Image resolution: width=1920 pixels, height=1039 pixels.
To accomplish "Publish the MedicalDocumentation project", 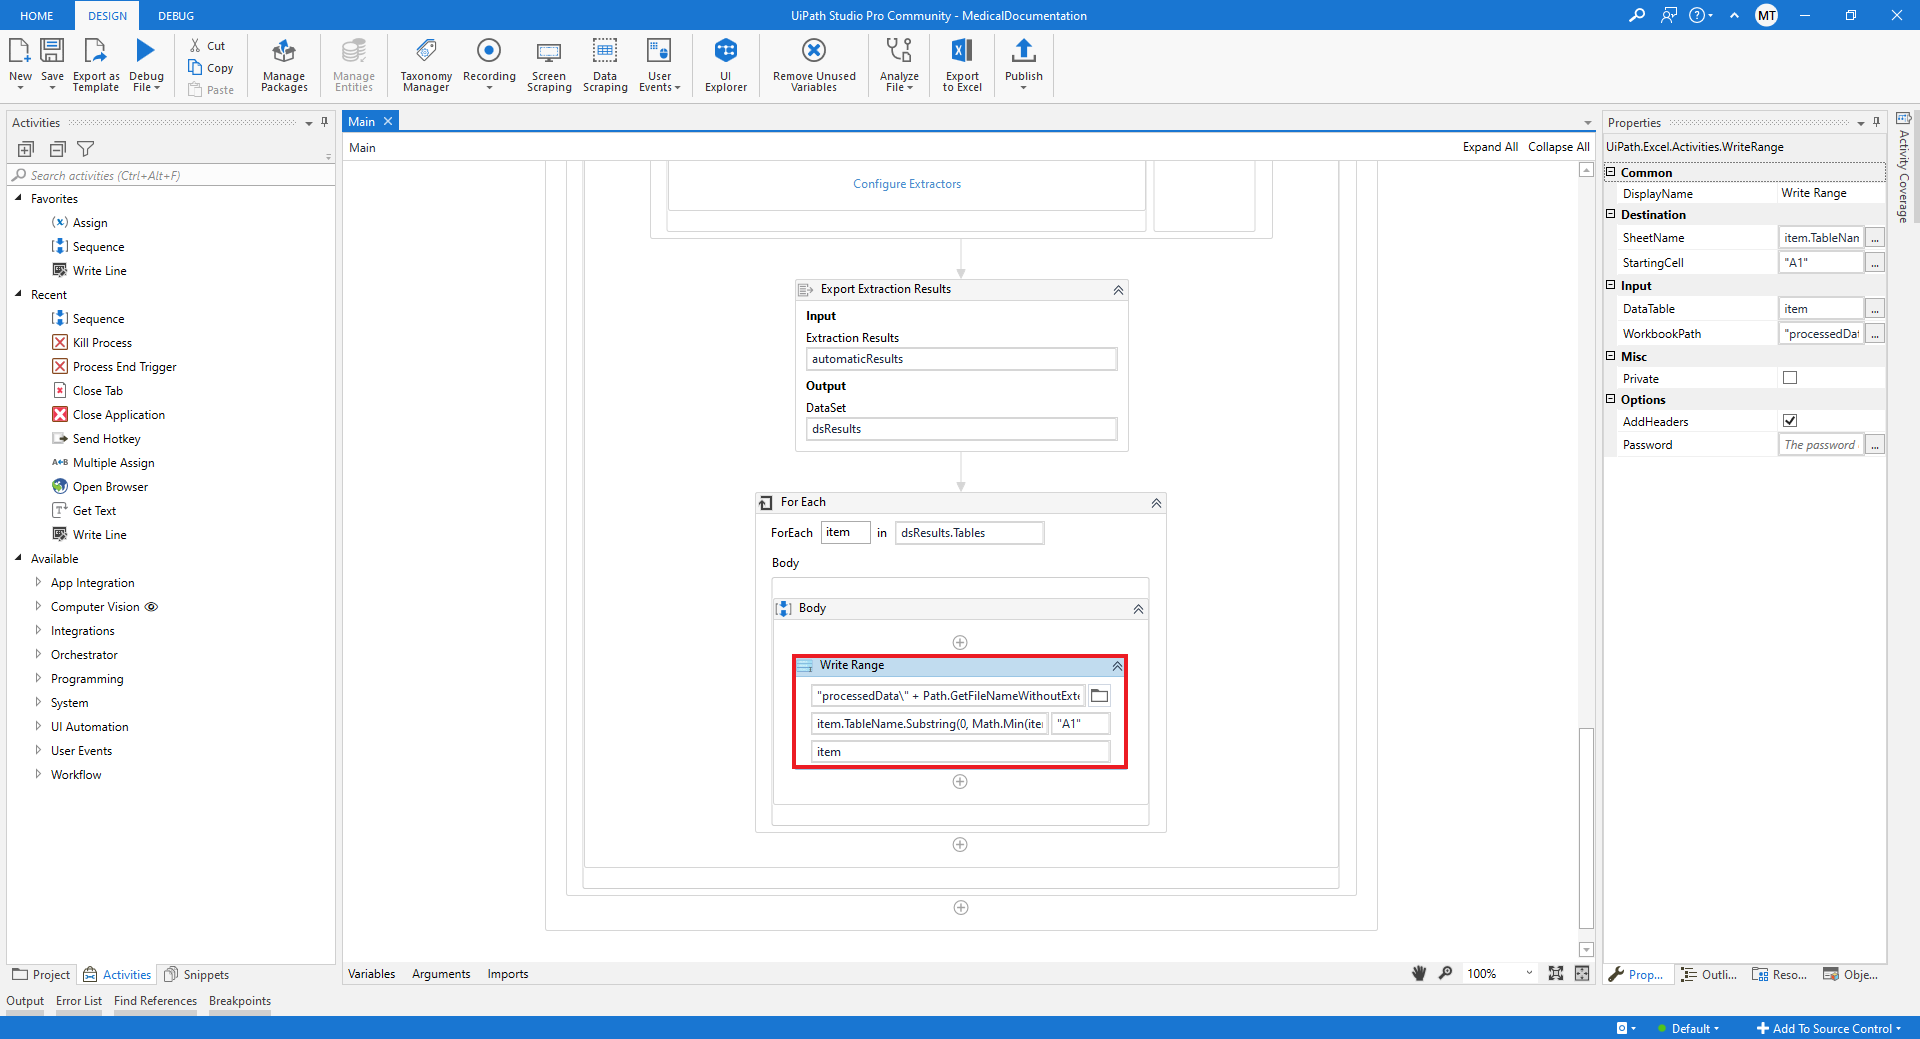I will coord(1023,64).
